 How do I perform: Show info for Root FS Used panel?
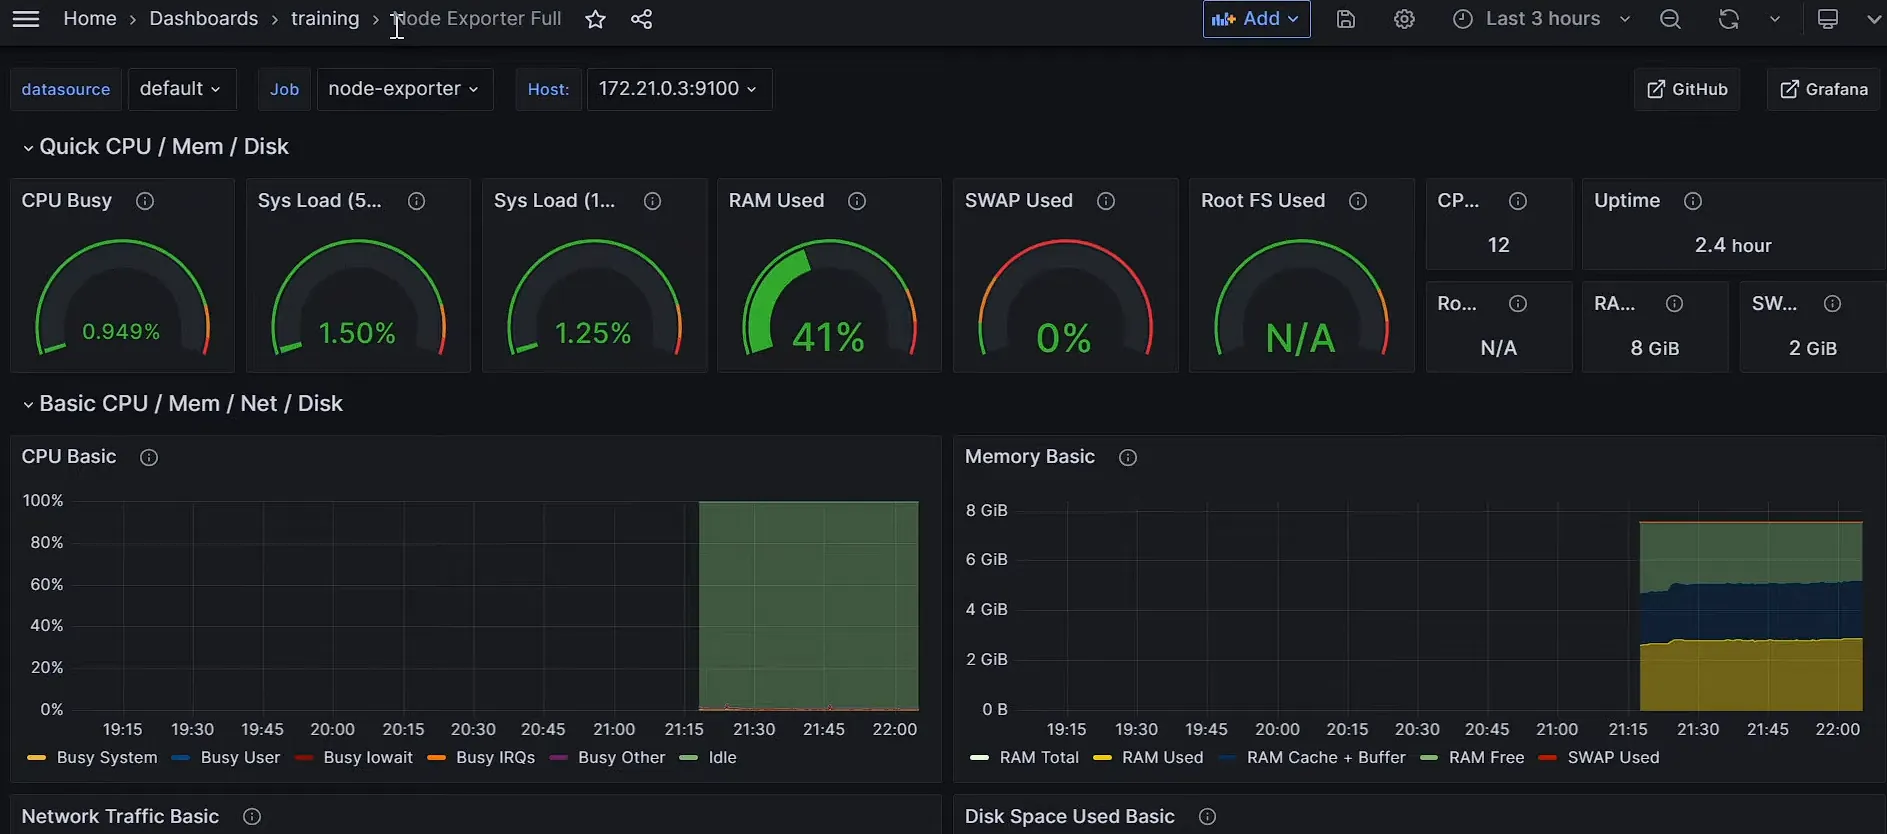1358,201
